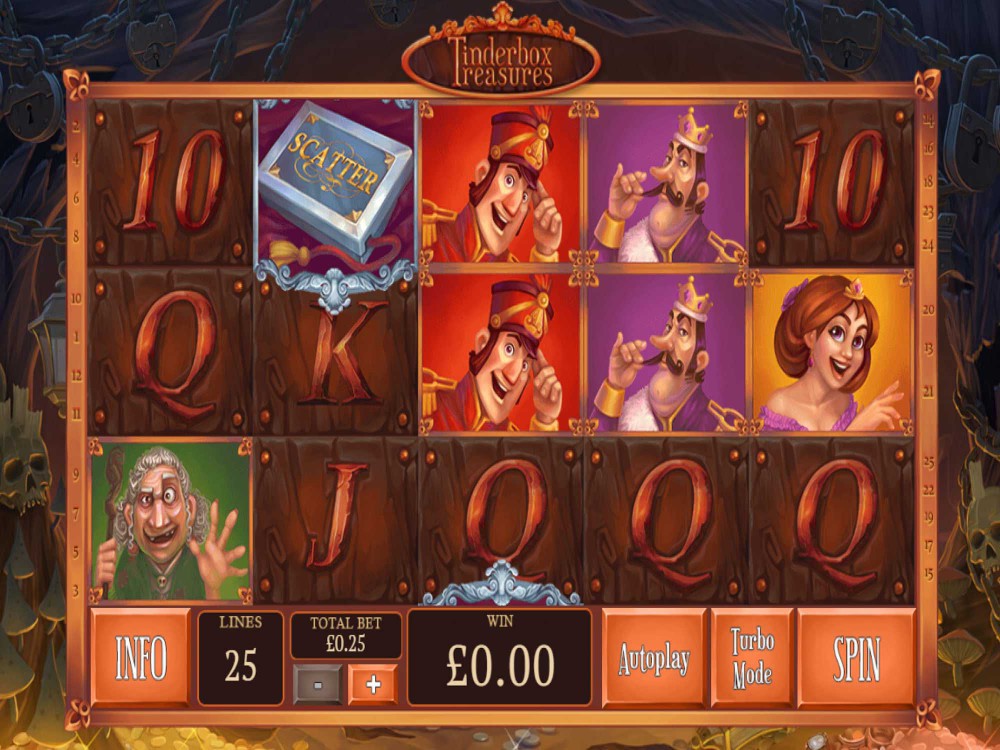This screenshot has height=750, width=1000.
Task: Click the K card symbol
Action: coord(335,351)
